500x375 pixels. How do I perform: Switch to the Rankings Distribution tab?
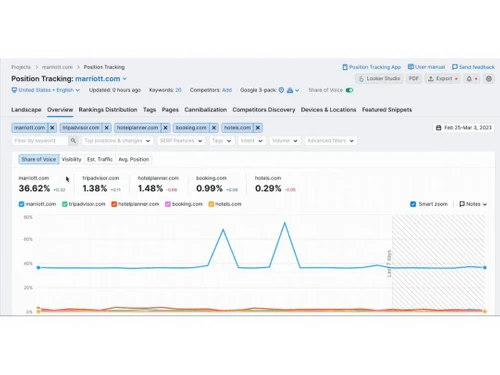coord(108,110)
